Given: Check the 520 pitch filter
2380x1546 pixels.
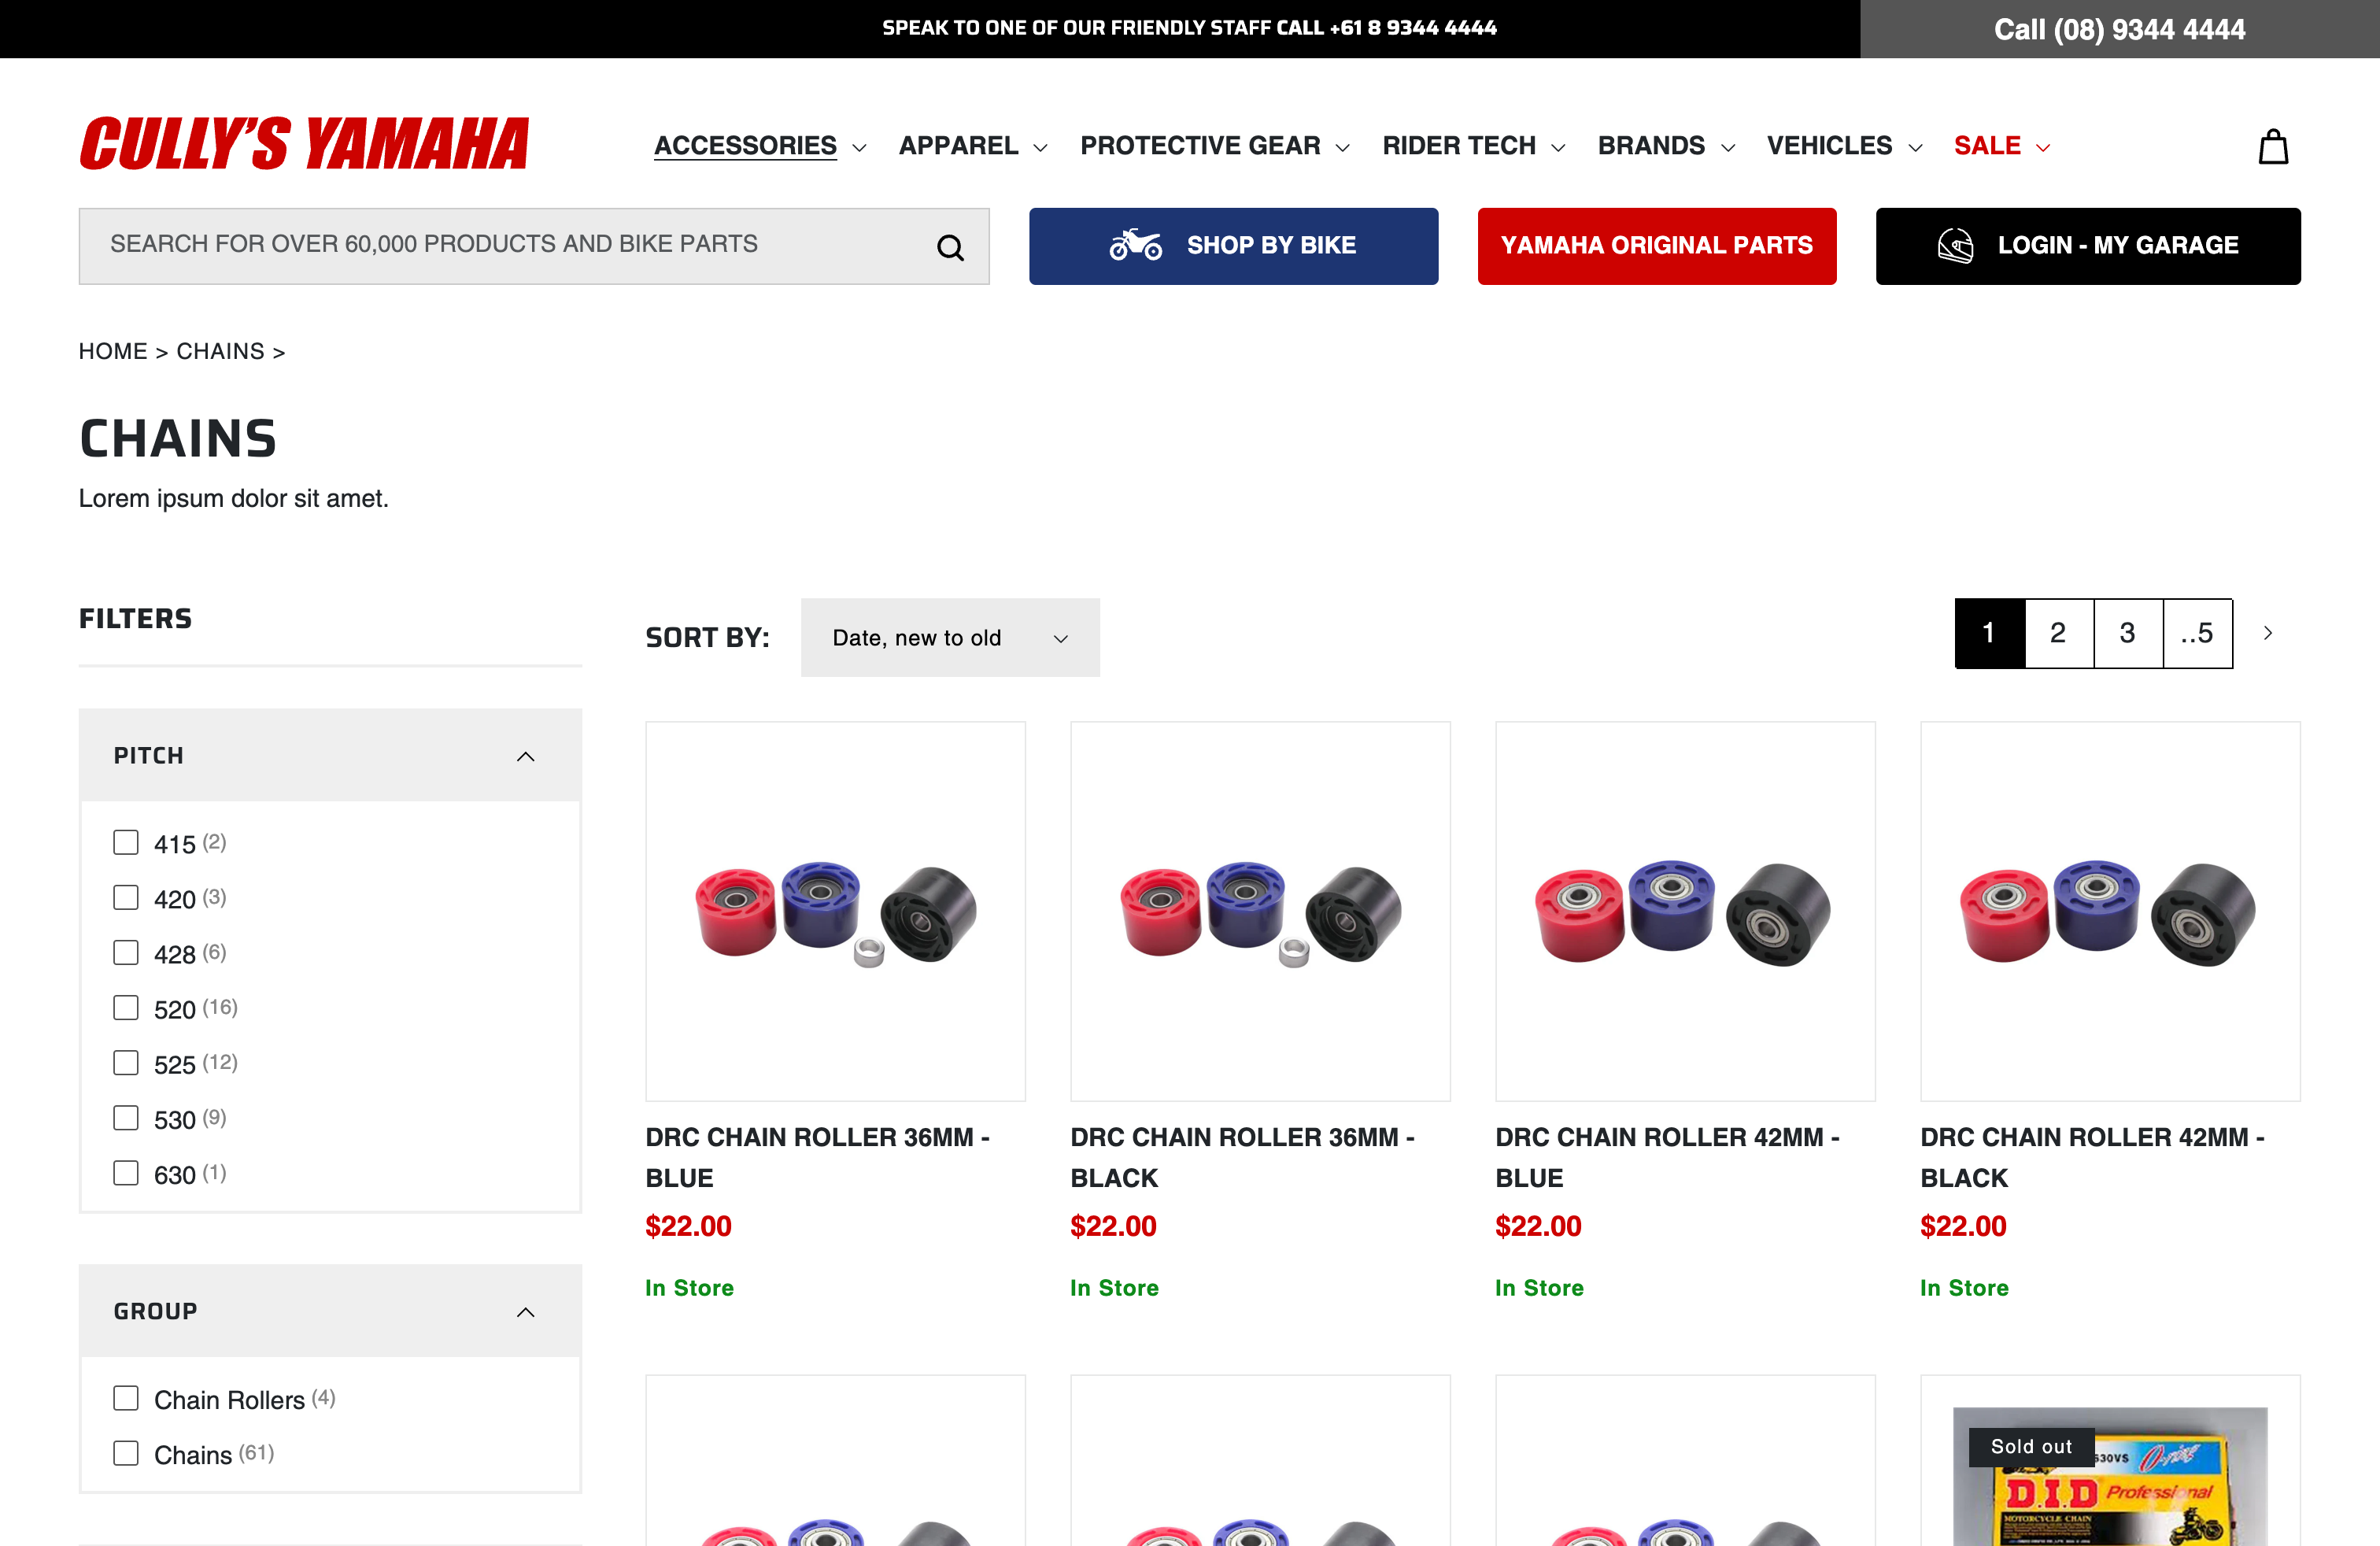Looking at the screenshot, I should point(125,1008).
